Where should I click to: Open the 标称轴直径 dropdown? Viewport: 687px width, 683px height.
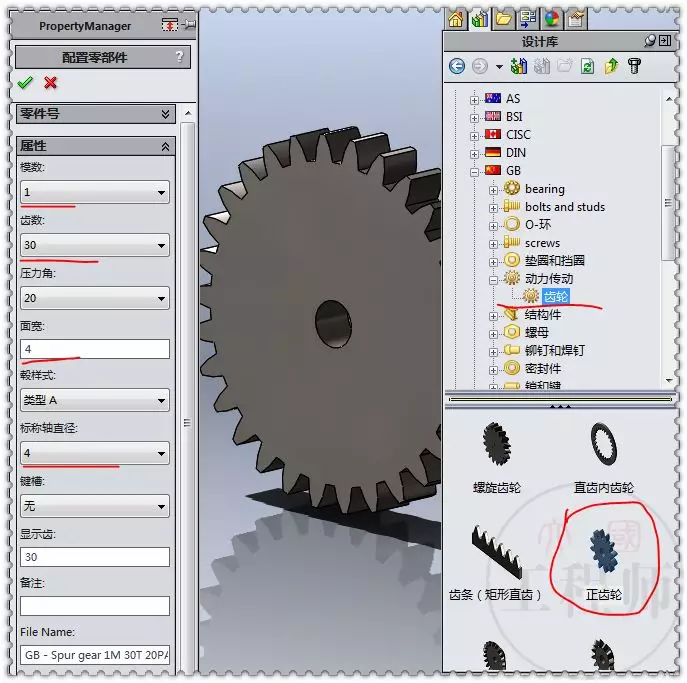coord(95,453)
